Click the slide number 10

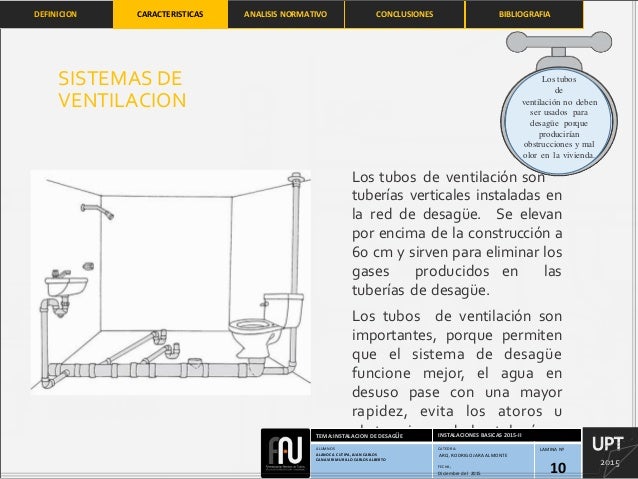tap(558, 468)
